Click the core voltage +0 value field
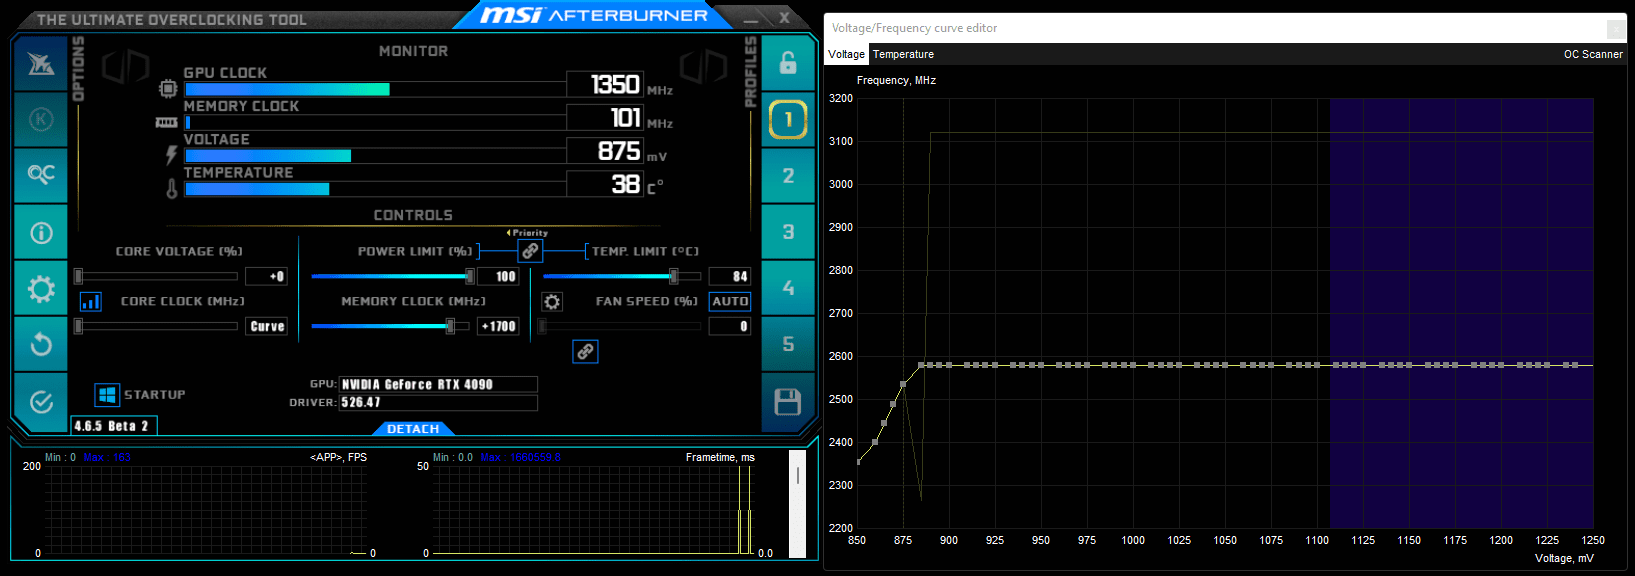1635x576 pixels. pyautogui.click(x=267, y=276)
